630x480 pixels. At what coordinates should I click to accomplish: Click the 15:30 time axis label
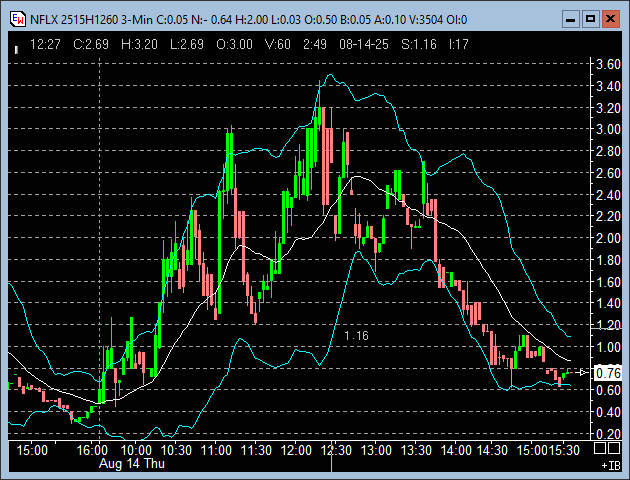(x=564, y=450)
